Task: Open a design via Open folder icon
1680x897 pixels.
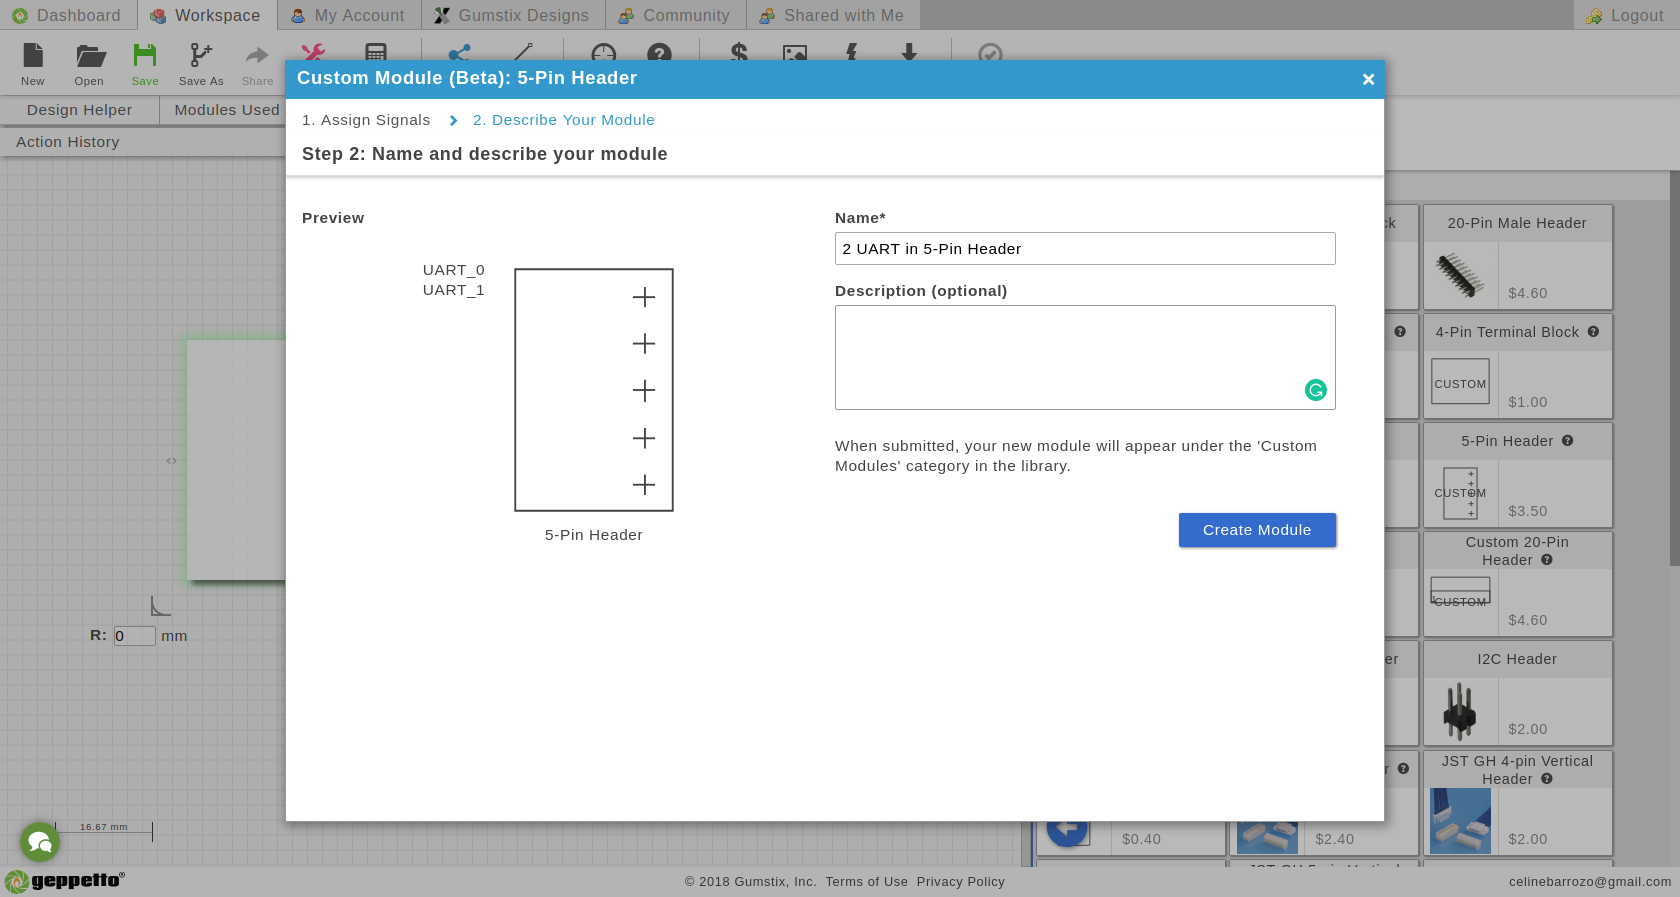Action: [x=90, y=56]
